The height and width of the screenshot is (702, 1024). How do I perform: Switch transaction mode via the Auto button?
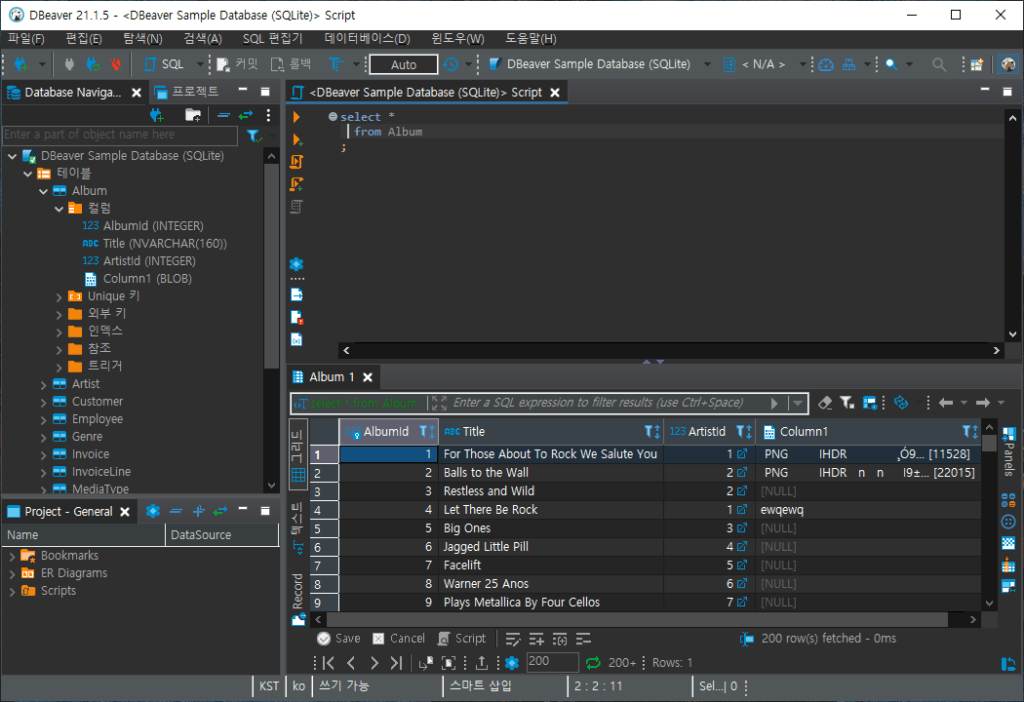pyautogui.click(x=403, y=64)
